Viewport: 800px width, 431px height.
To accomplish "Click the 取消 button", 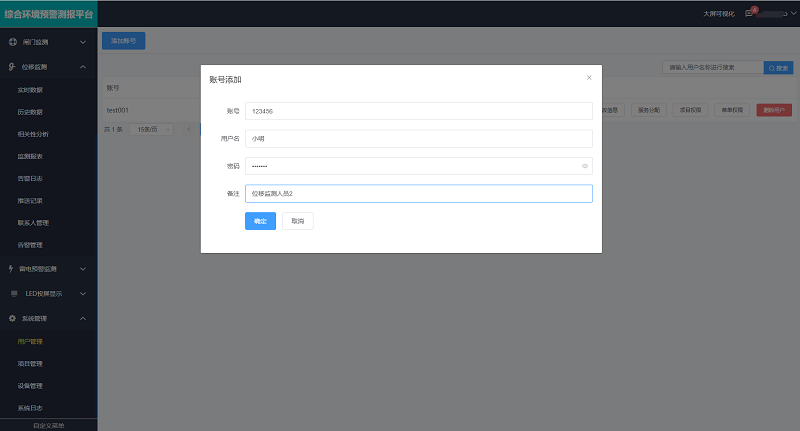I will click(297, 221).
